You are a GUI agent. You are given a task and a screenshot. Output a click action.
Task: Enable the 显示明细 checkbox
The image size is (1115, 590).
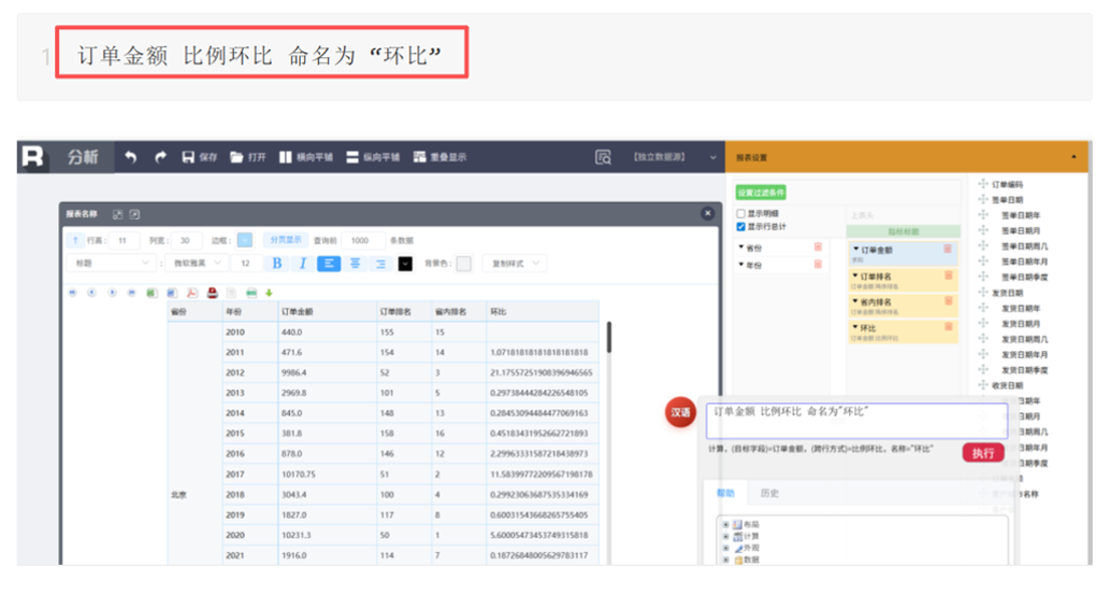click(x=741, y=213)
